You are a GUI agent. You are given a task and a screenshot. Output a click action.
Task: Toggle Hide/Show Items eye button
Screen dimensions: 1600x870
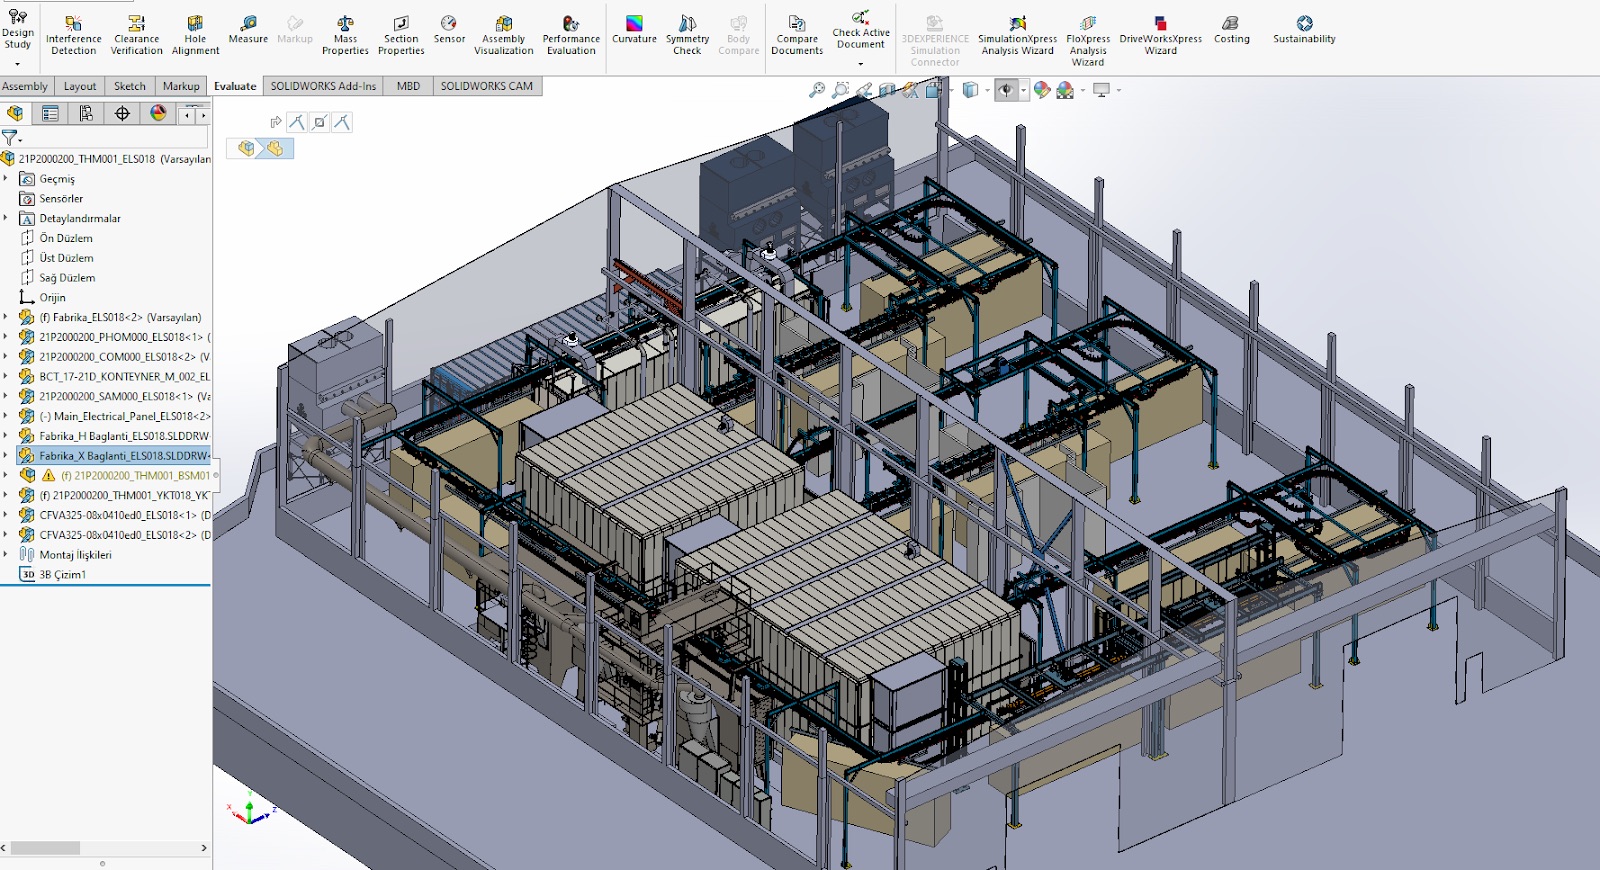(1006, 90)
